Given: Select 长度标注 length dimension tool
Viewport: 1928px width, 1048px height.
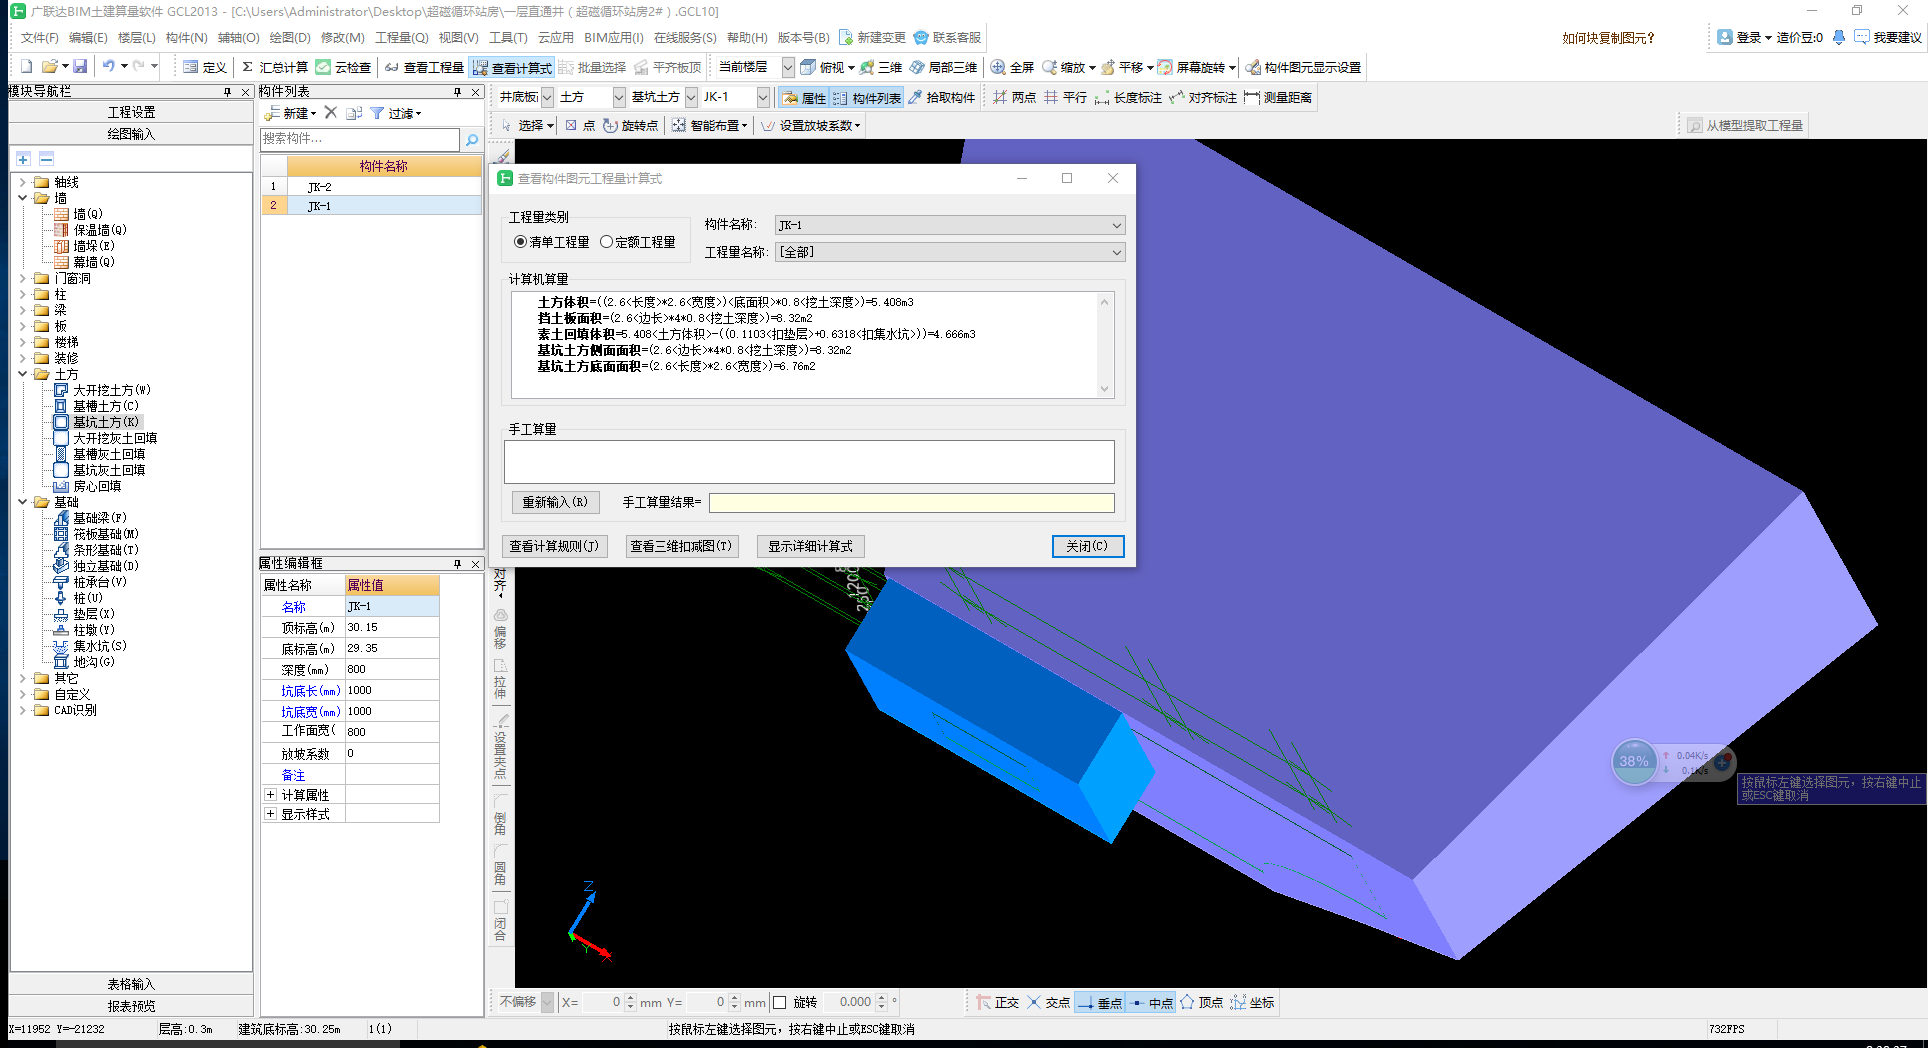Looking at the screenshot, I should (x=1128, y=97).
